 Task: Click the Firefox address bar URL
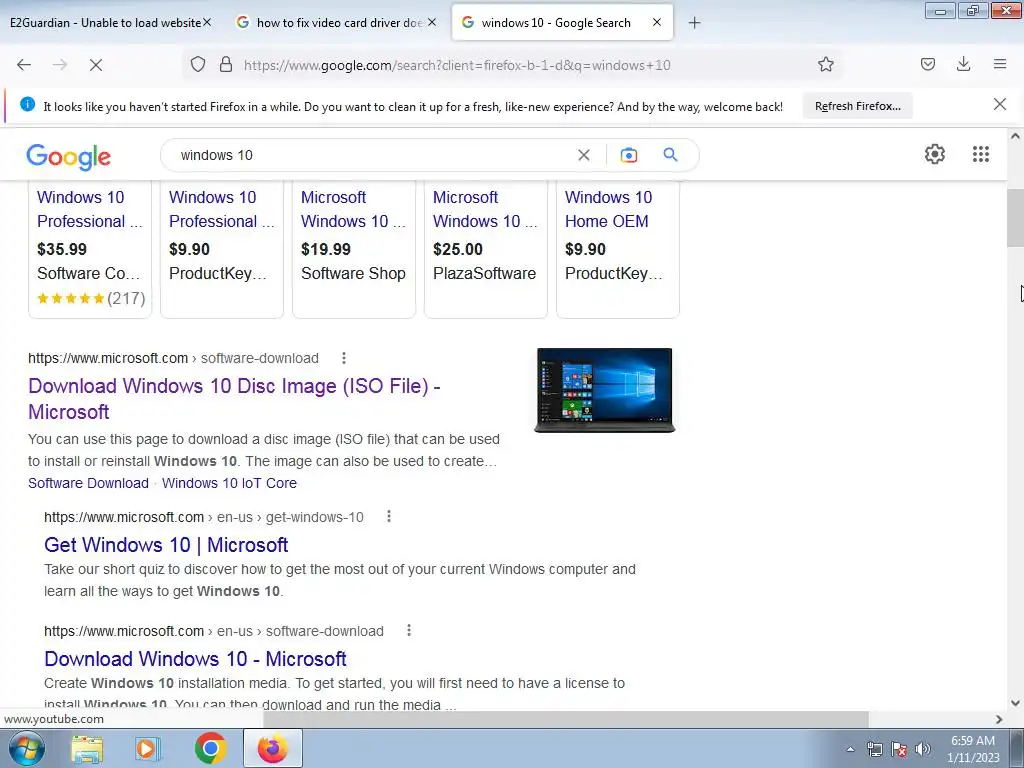point(457,65)
